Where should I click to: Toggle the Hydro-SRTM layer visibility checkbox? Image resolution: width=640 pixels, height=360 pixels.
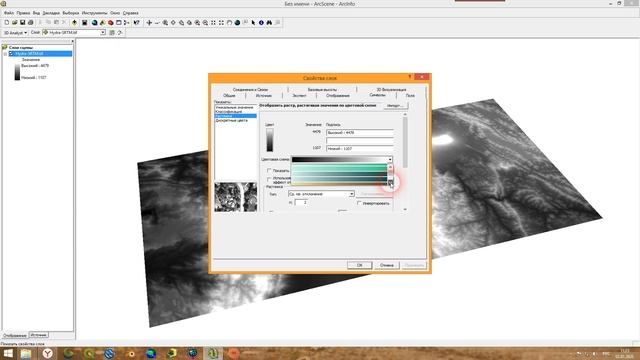click(x=11, y=53)
